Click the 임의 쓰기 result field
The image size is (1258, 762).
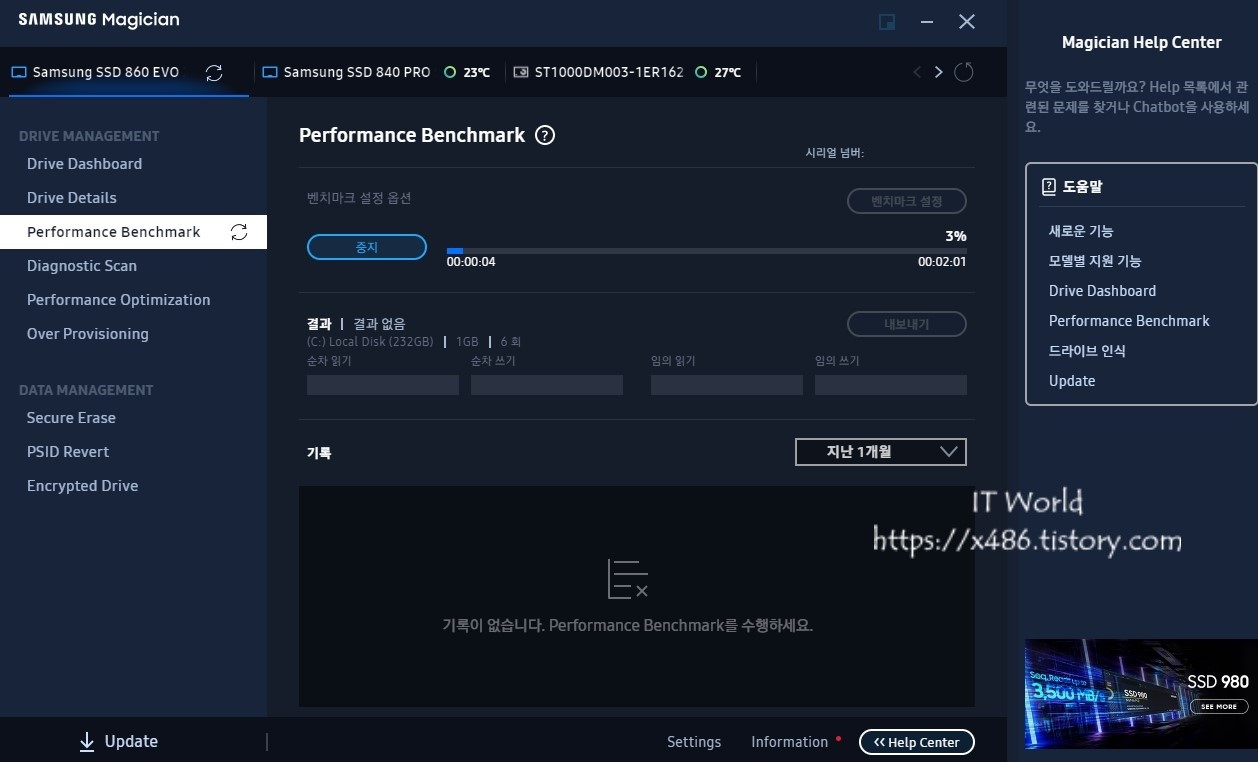[x=891, y=385]
